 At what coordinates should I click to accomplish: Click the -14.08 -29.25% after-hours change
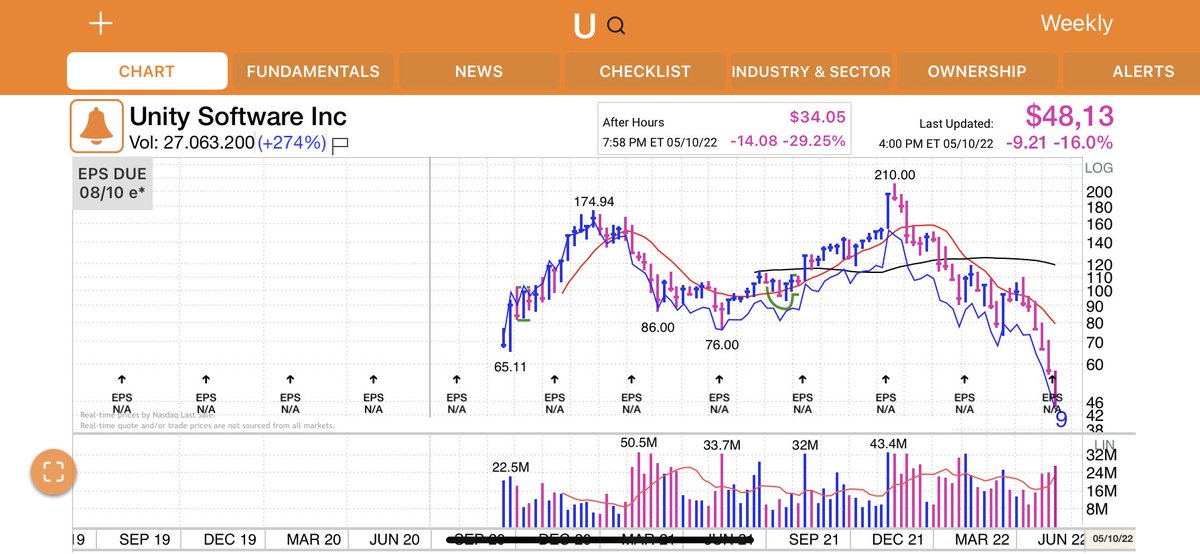788,142
